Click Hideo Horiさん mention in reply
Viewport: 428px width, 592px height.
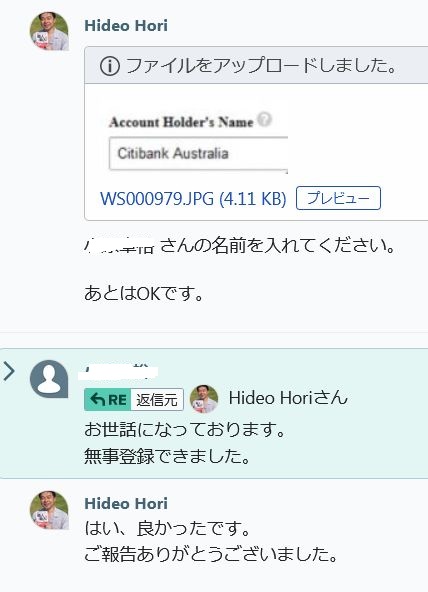pyautogui.click(x=288, y=398)
